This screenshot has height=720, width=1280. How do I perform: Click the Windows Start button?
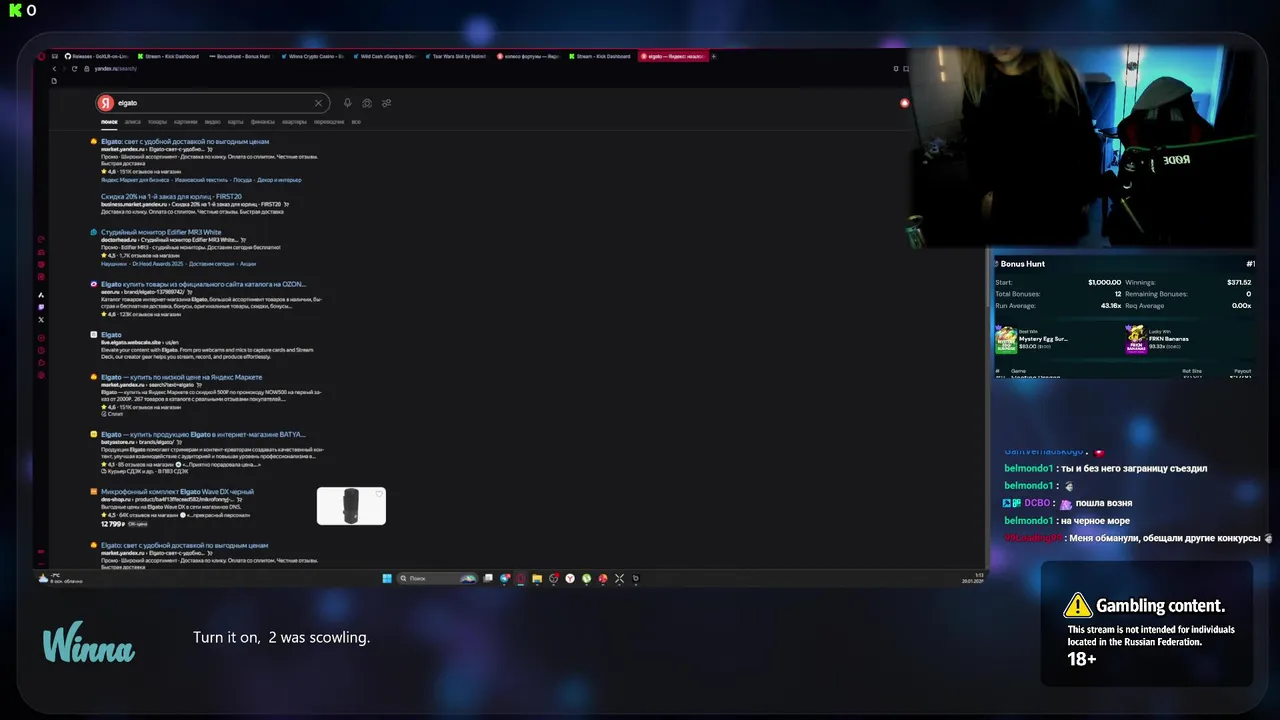387,578
